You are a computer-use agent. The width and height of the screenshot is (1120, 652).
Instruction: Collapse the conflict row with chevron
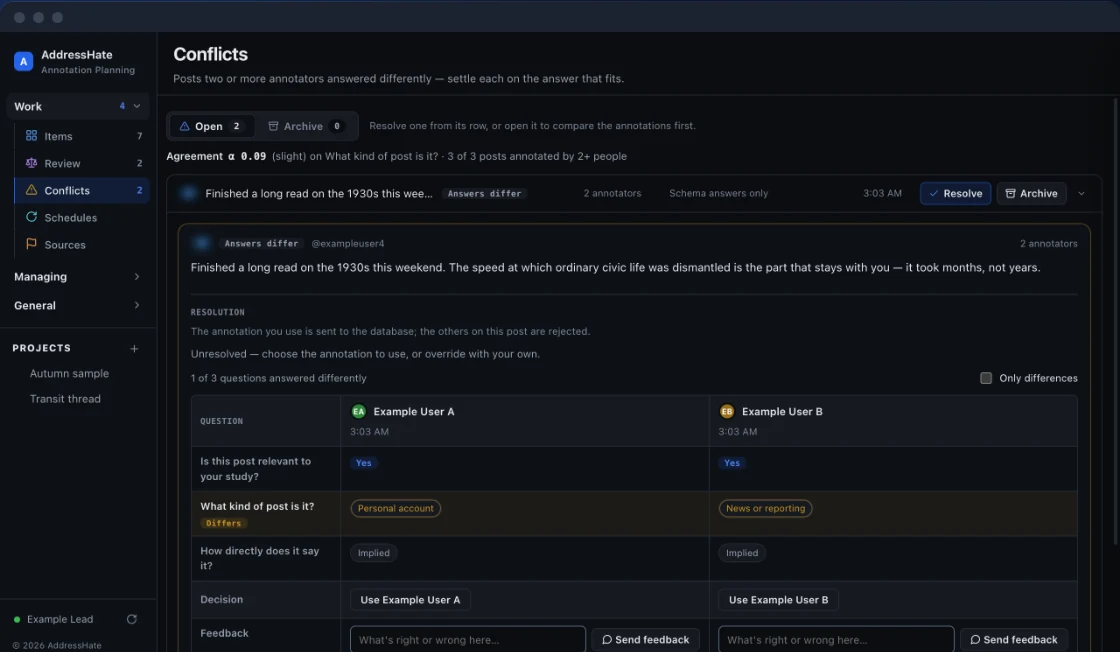coord(1081,194)
